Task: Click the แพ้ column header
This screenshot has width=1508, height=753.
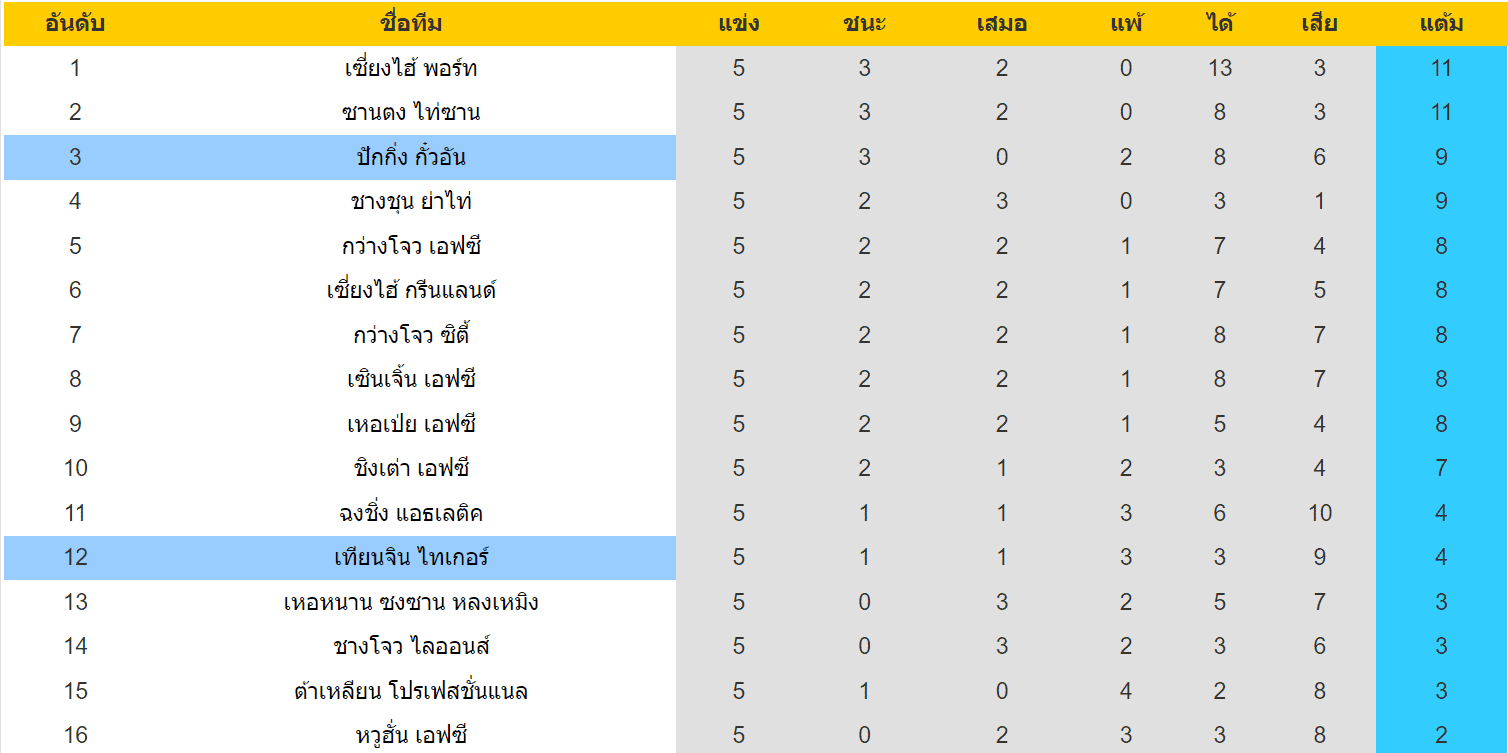Action: (x=1126, y=24)
